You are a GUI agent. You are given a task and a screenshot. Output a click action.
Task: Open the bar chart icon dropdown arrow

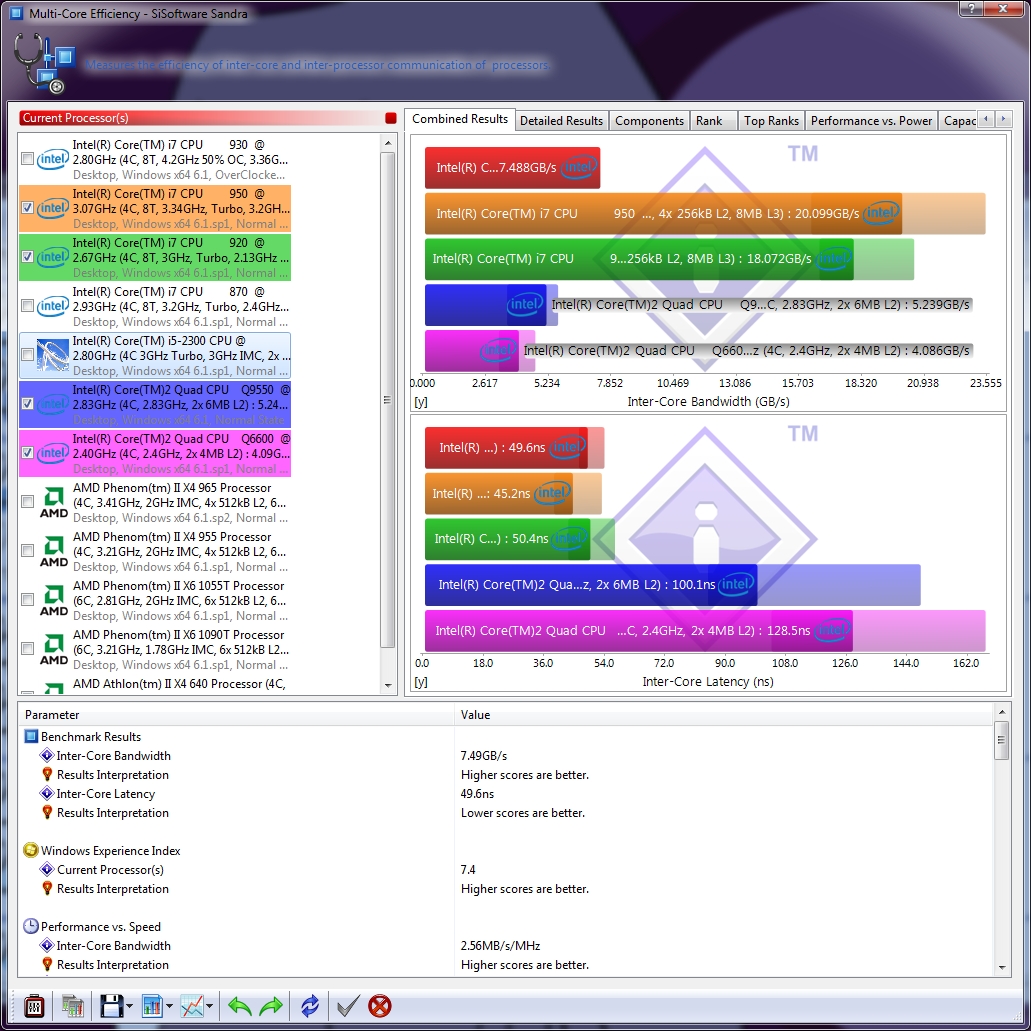coord(170,1006)
